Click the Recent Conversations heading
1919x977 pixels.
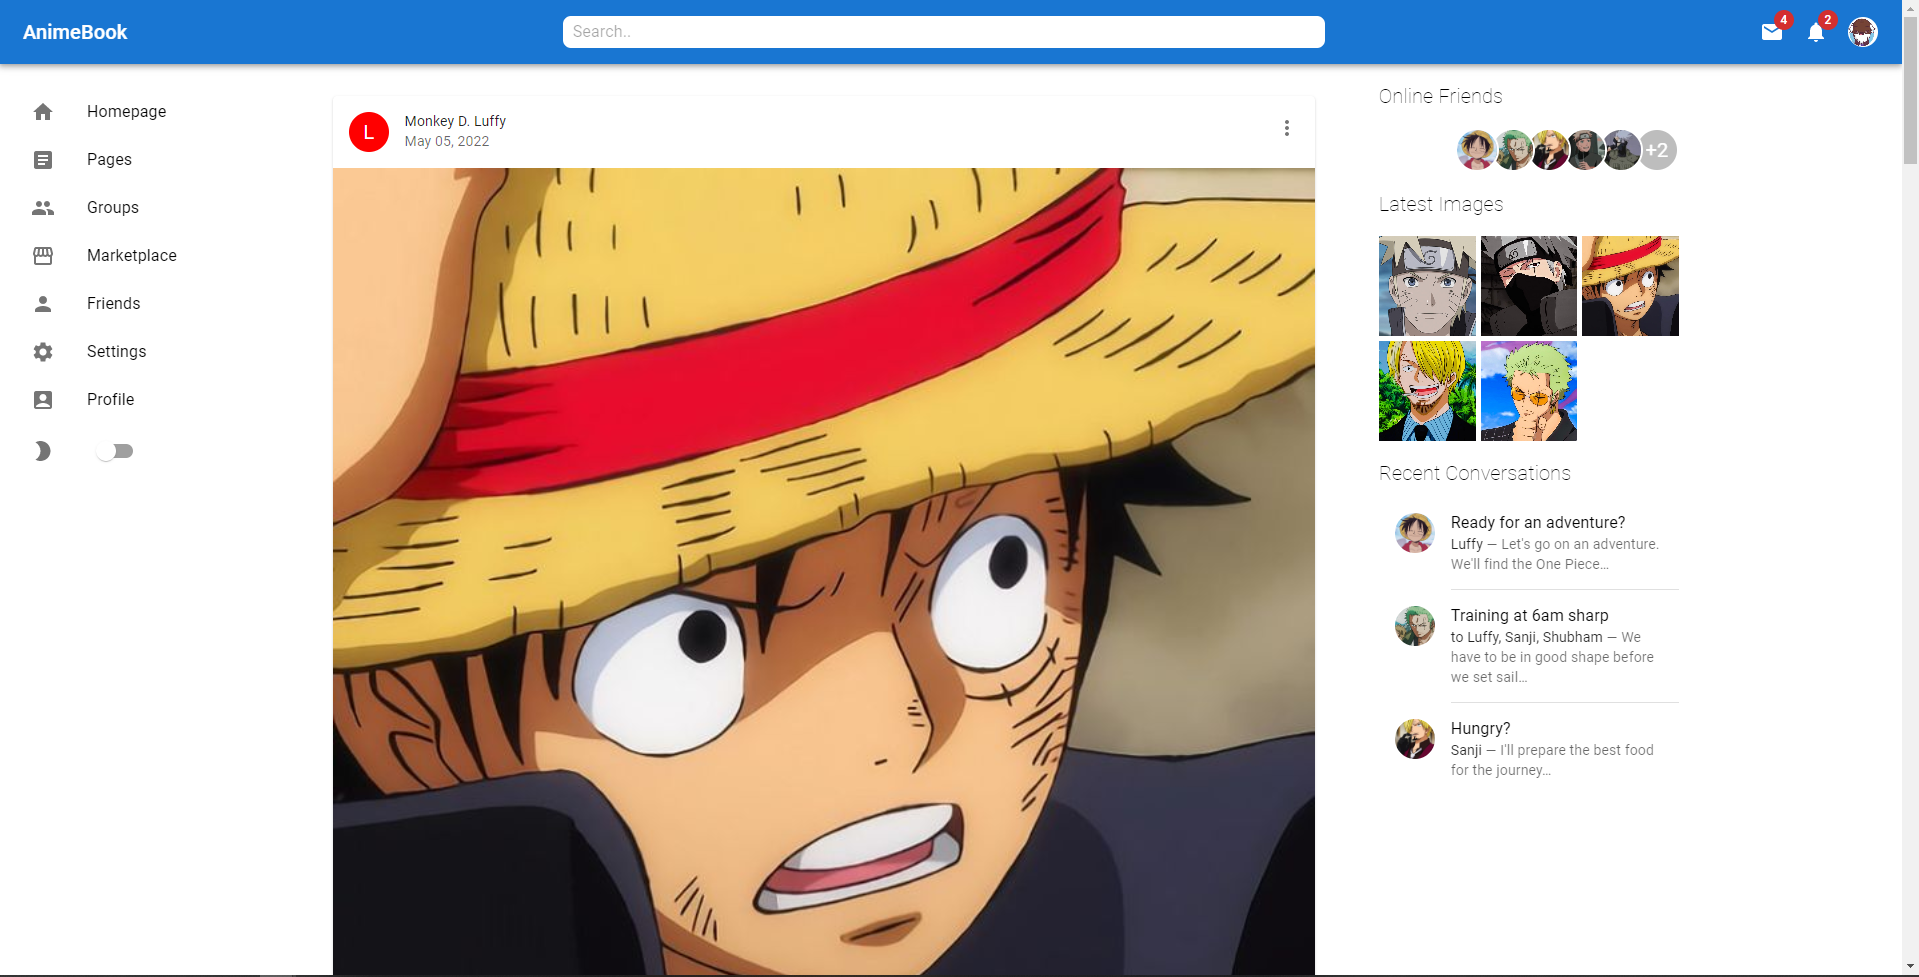1475,473
